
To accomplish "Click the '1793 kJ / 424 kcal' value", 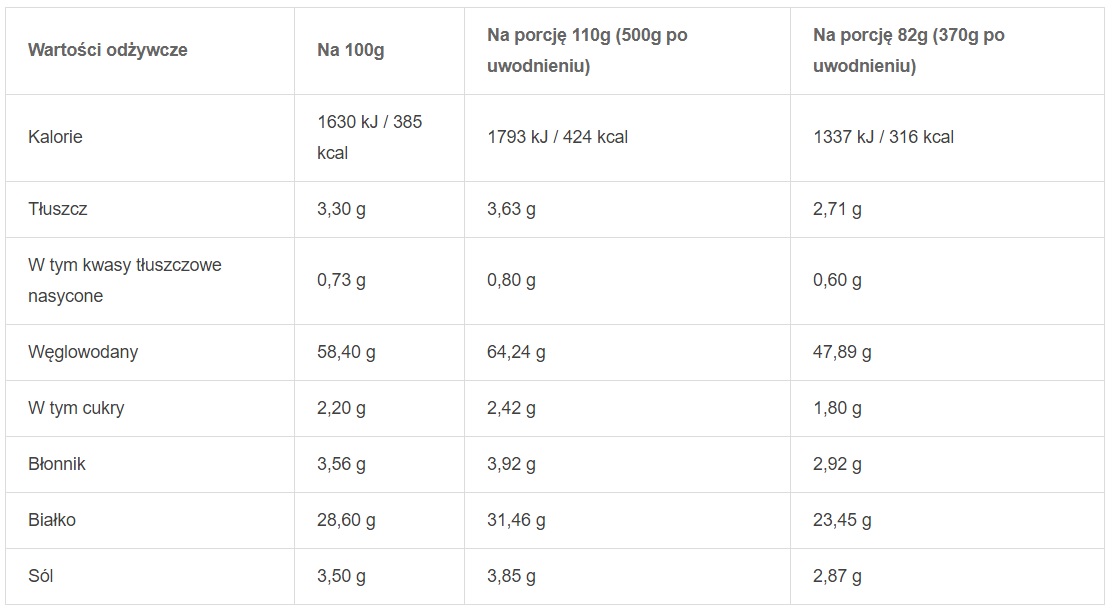I will [x=557, y=137].
